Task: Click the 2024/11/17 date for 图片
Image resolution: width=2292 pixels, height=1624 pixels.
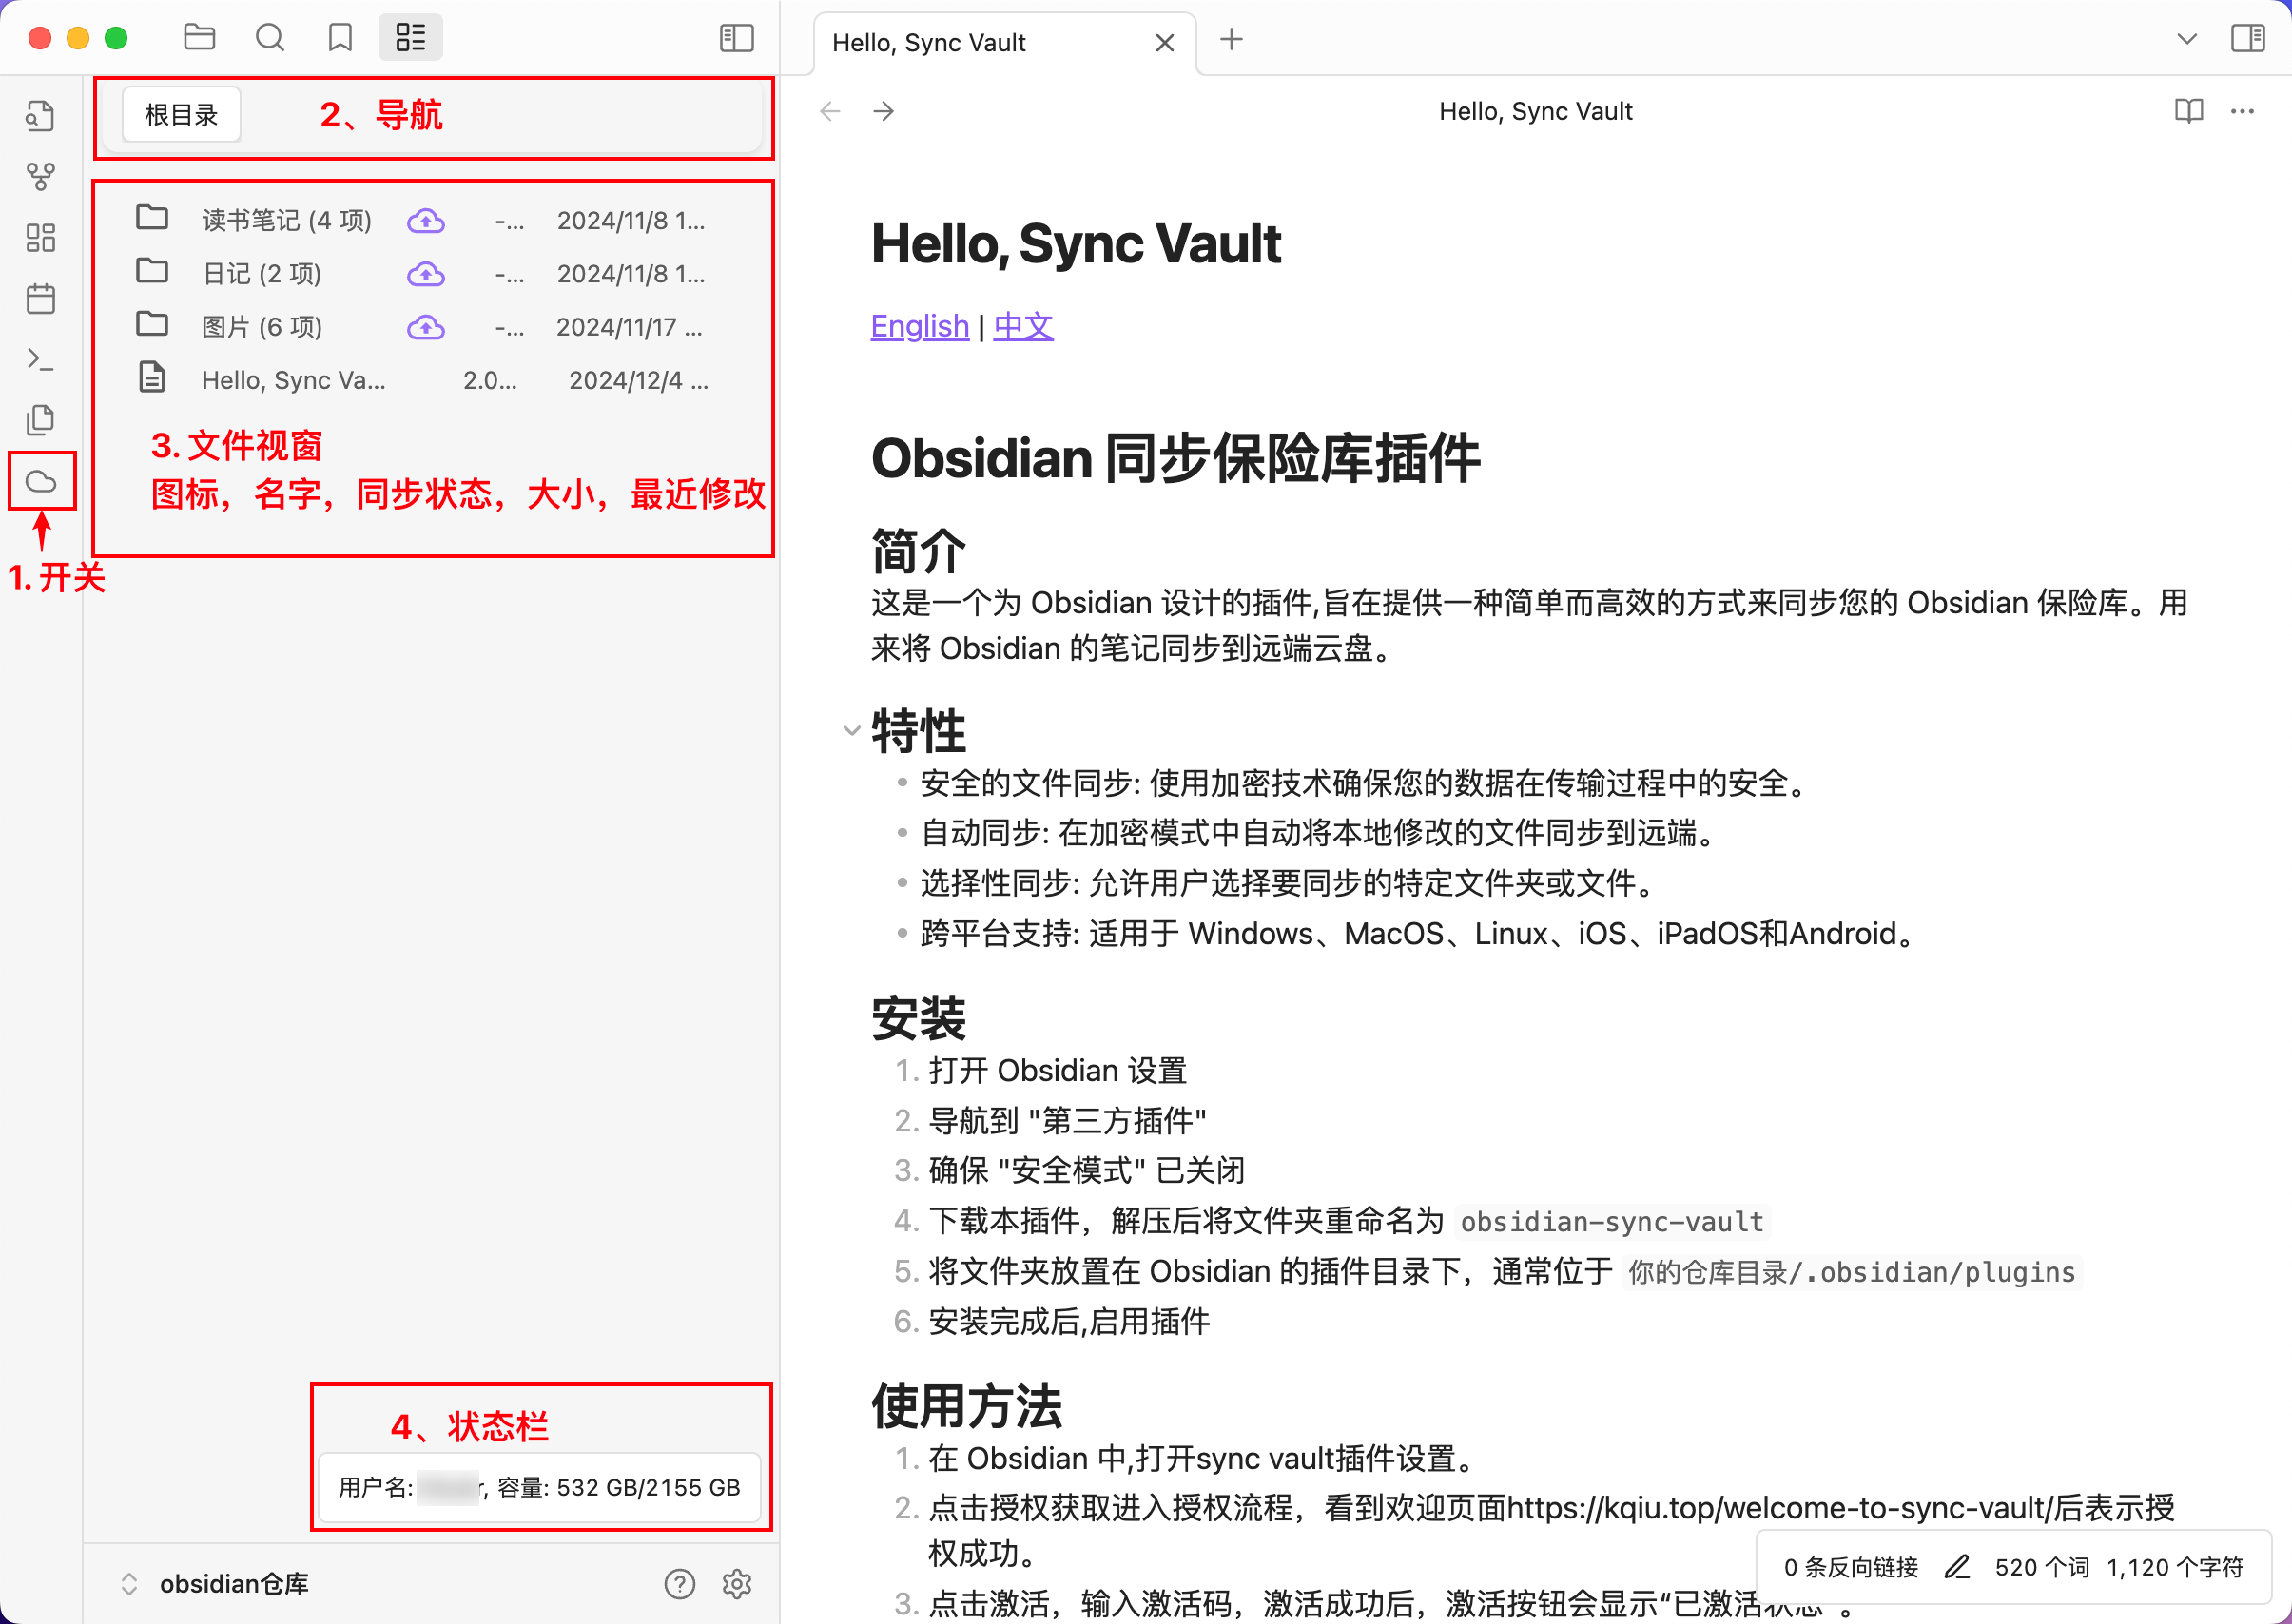Action: [629, 327]
